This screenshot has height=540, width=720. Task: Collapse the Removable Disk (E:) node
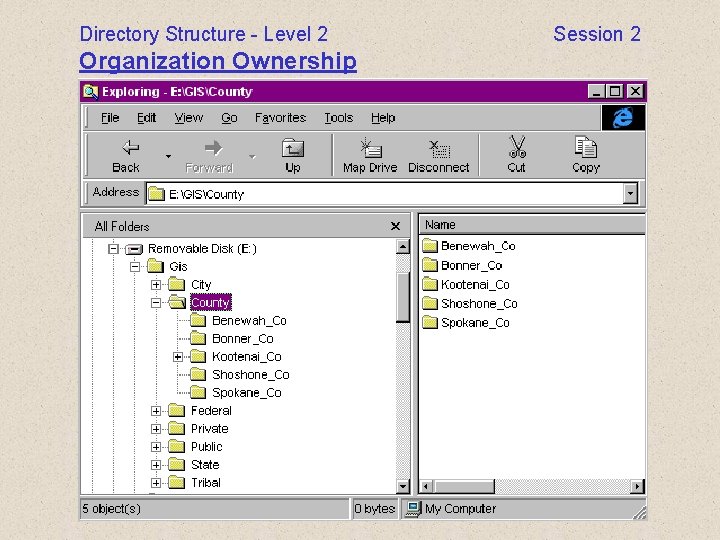point(113,249)
